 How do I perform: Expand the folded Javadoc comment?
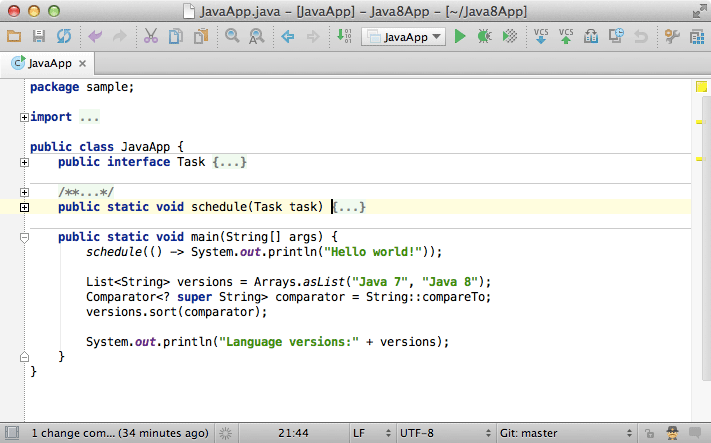tap(24, 192)
